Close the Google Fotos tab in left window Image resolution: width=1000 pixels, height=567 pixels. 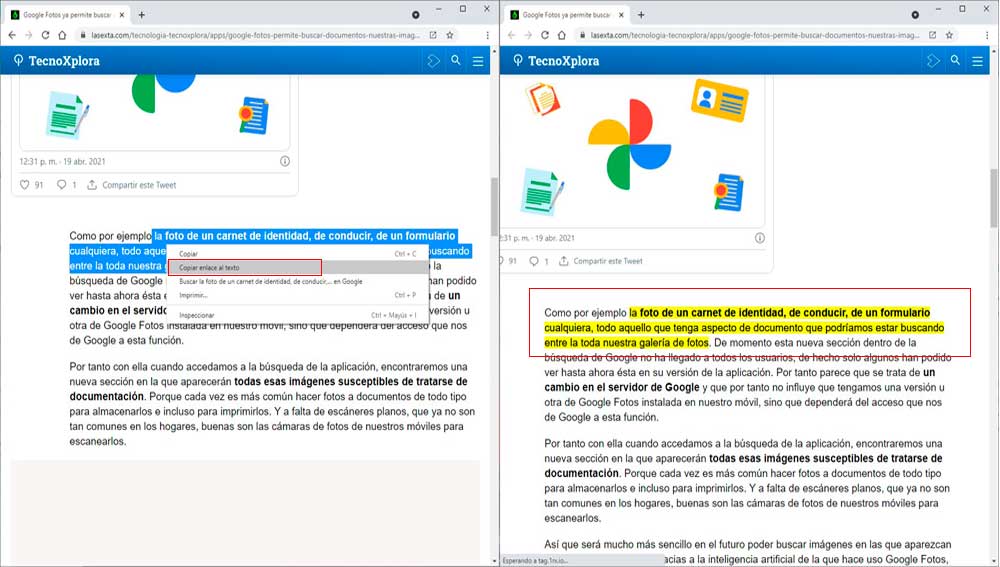(122, 15)
